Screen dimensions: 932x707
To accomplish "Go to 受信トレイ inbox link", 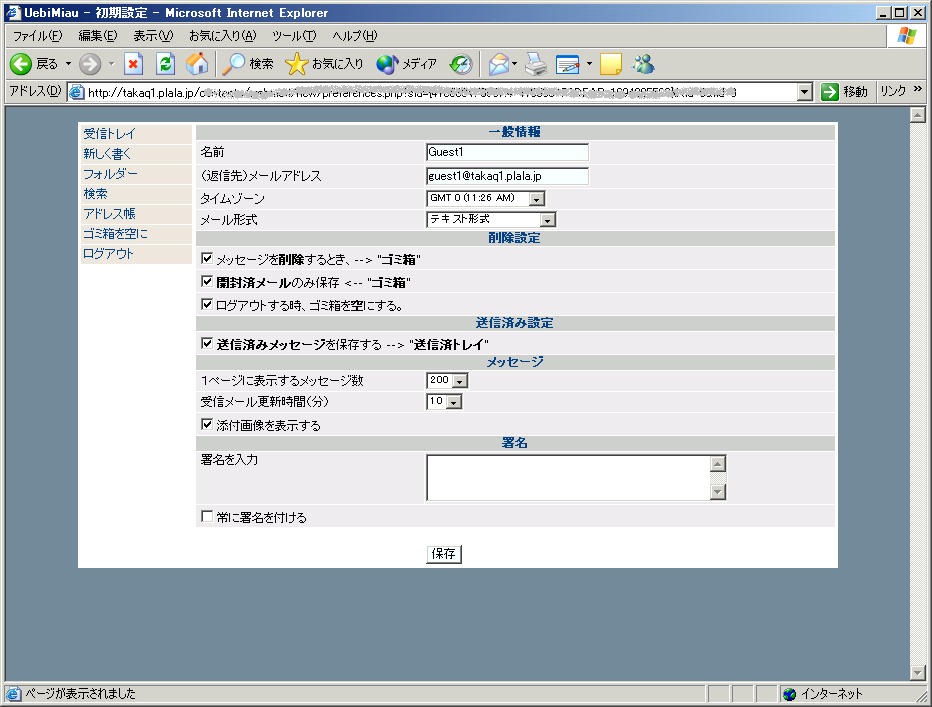I will pos(109,134).
